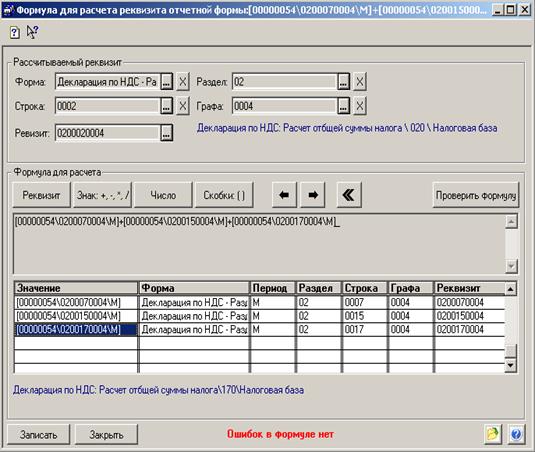Move the formula cursor left with the arrow button
This screenshot has width=535, height=452.
coord(284,195)
